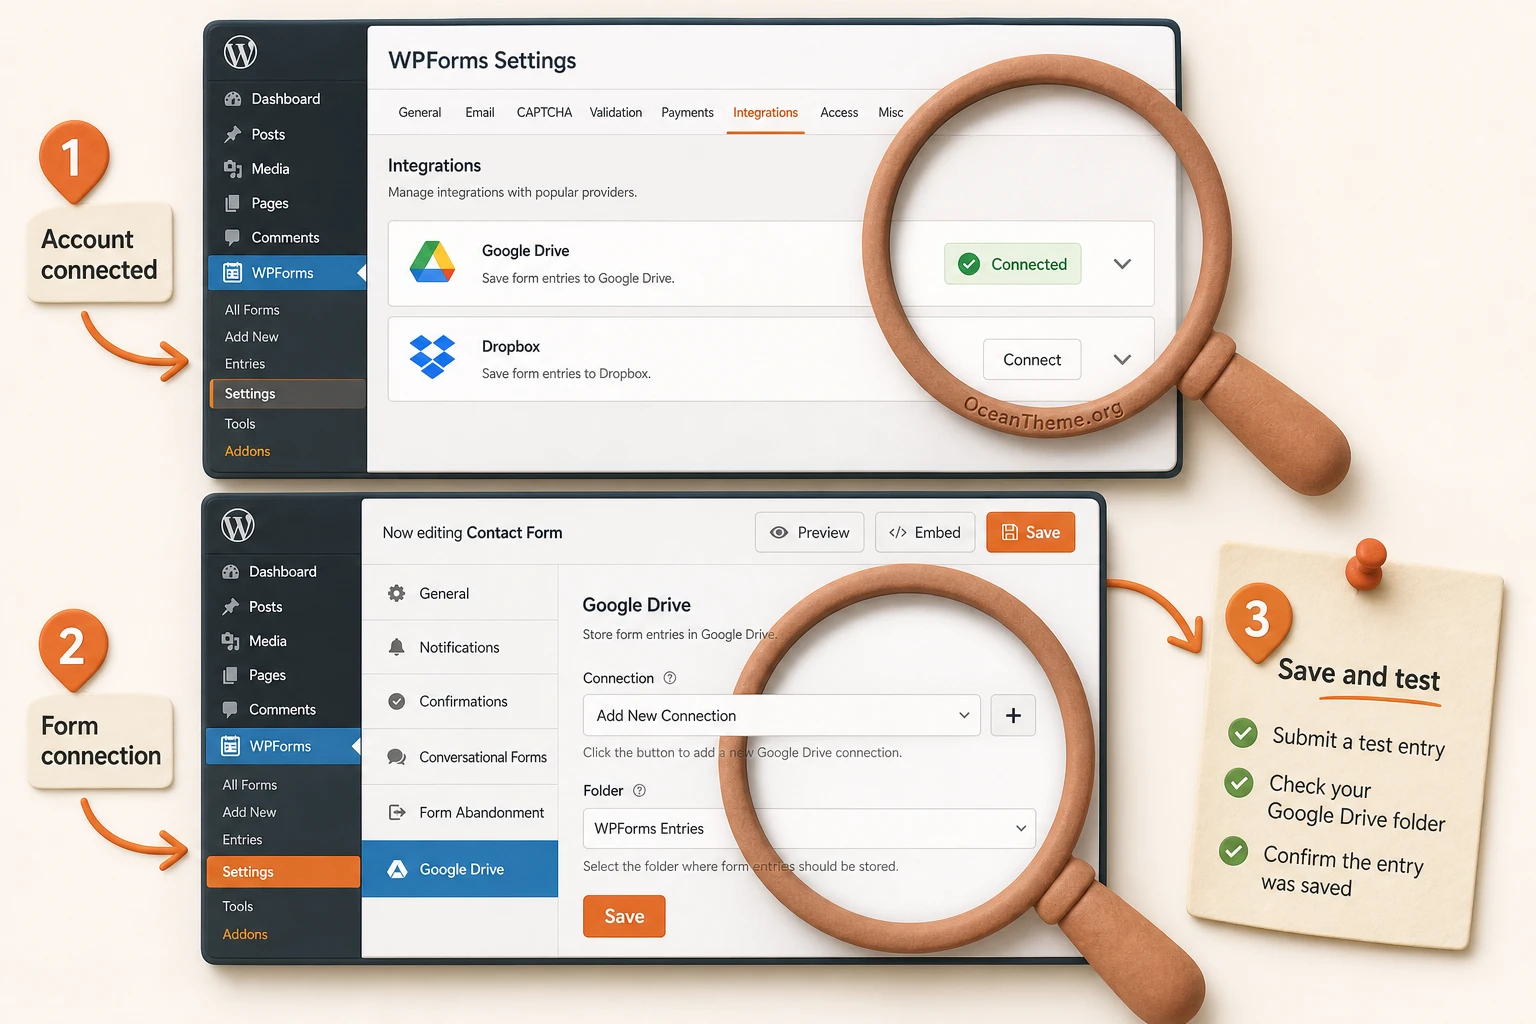Click the plus button to add a connection
Viewport: 1536px width, 1024px height.
pos(1013,715)
